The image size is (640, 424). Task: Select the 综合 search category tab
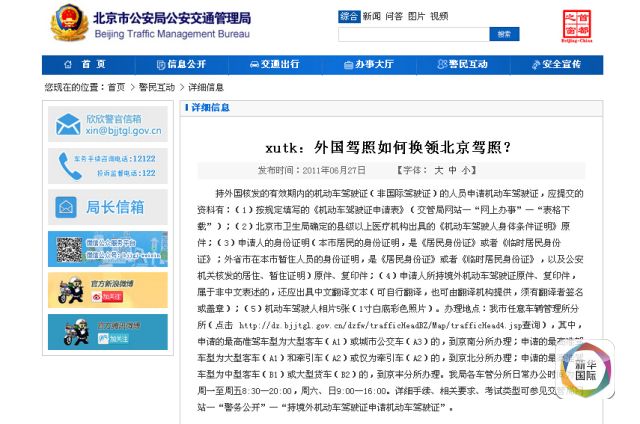pyautogui.click(x=348, y=16)
